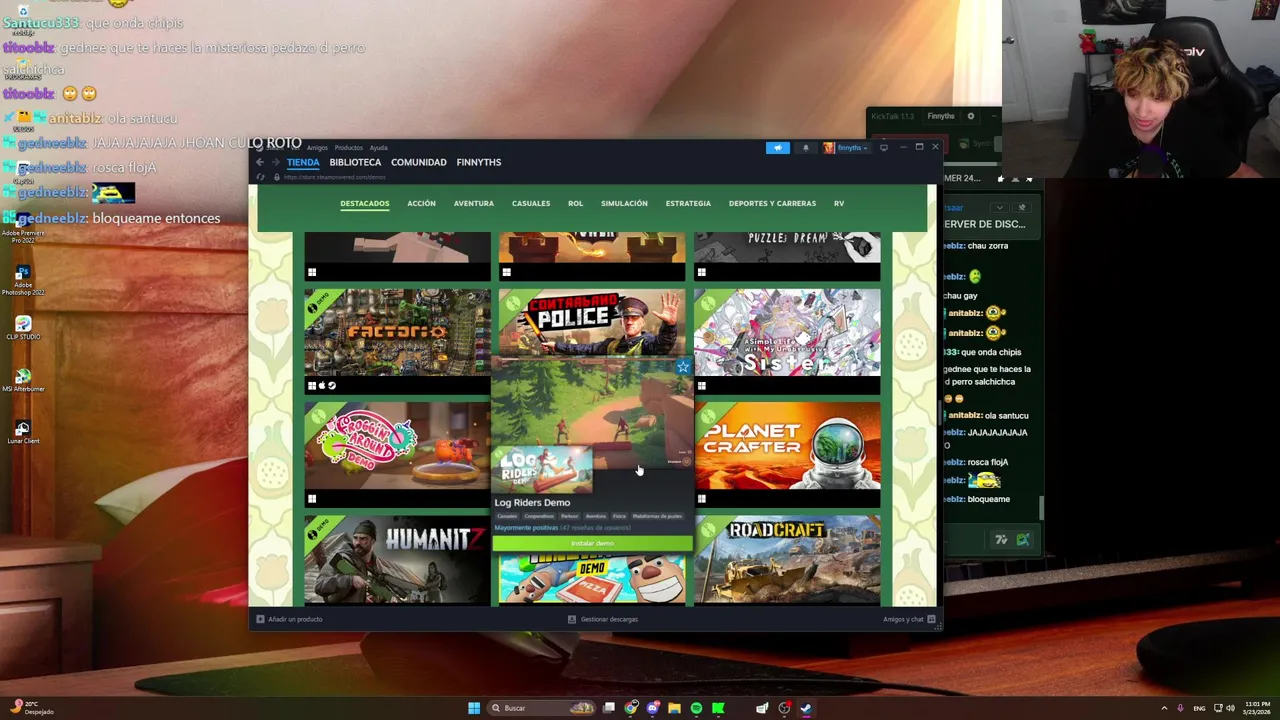Open the Steam announcements megaphone
1280x720 pixels.
click(x=778, y=148)
